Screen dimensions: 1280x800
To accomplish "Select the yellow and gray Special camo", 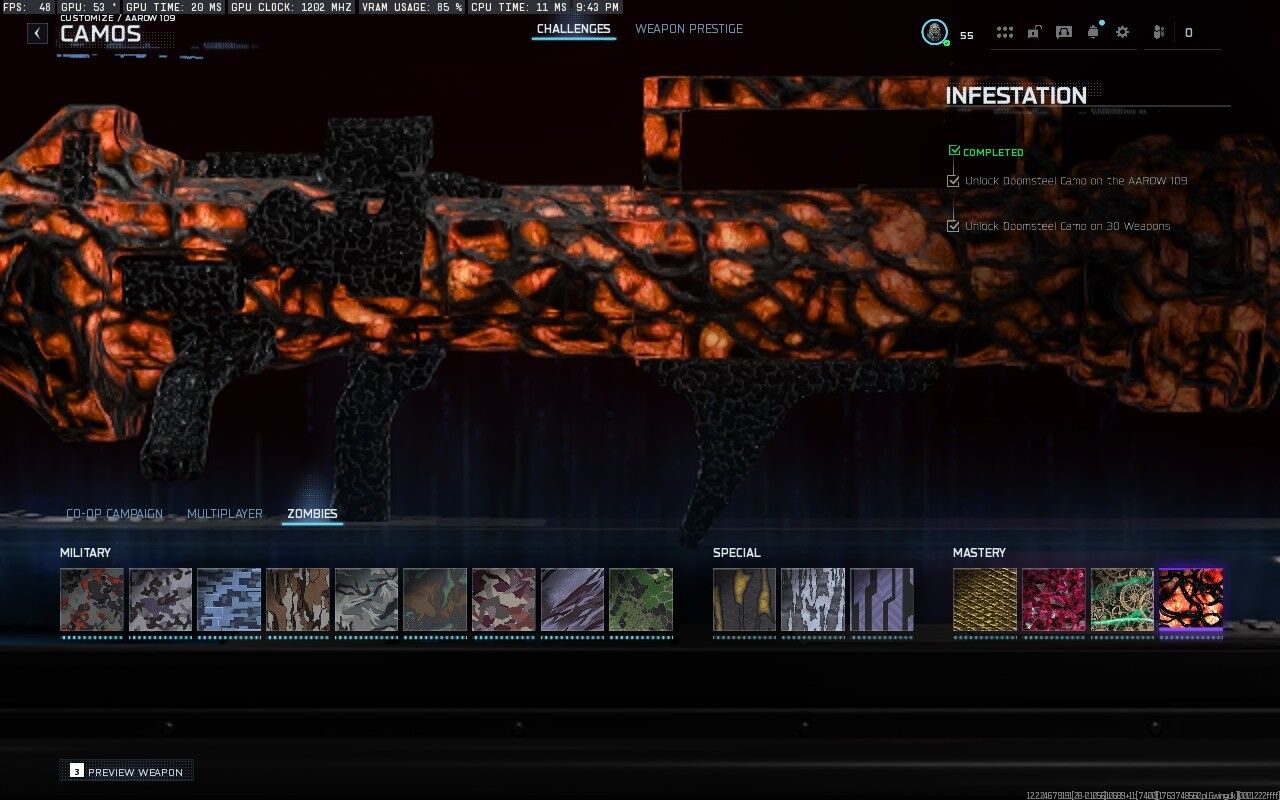I will pyautogui.click(x=745, y=600).
